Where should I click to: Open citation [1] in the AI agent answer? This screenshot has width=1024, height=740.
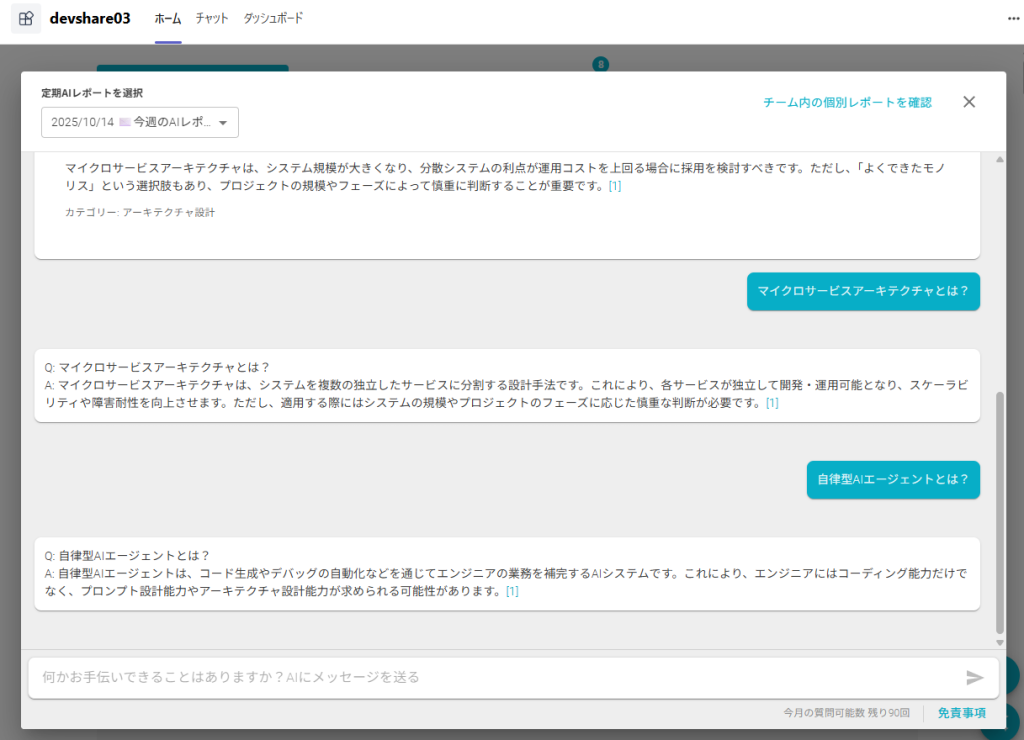click(512, 591)
